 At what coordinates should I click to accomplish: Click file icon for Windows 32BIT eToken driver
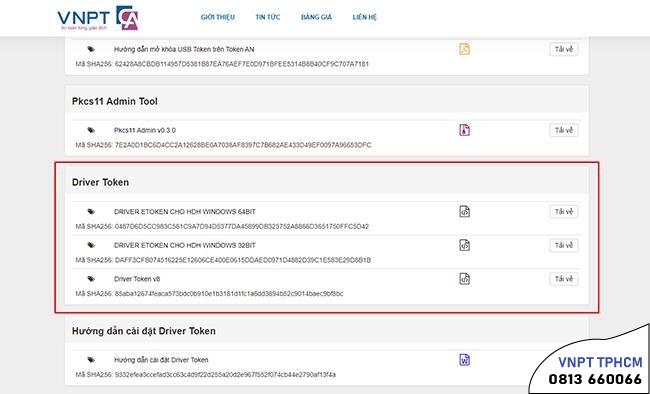coord(464,245)
